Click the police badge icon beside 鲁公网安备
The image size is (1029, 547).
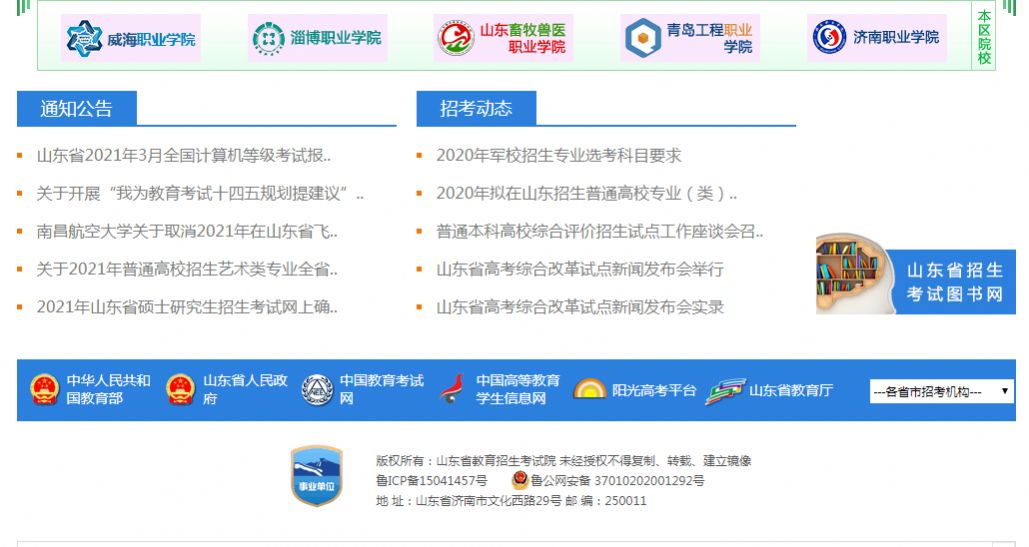[520, 480]
